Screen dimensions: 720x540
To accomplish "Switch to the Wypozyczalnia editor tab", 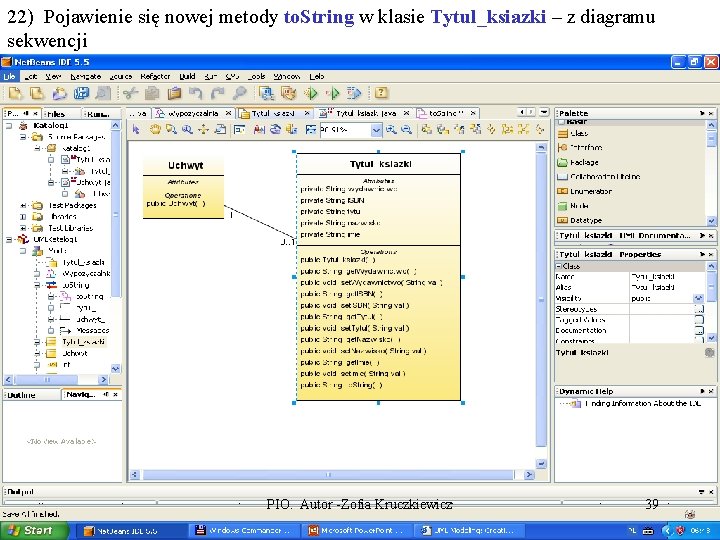I will (x=193, y=113).
